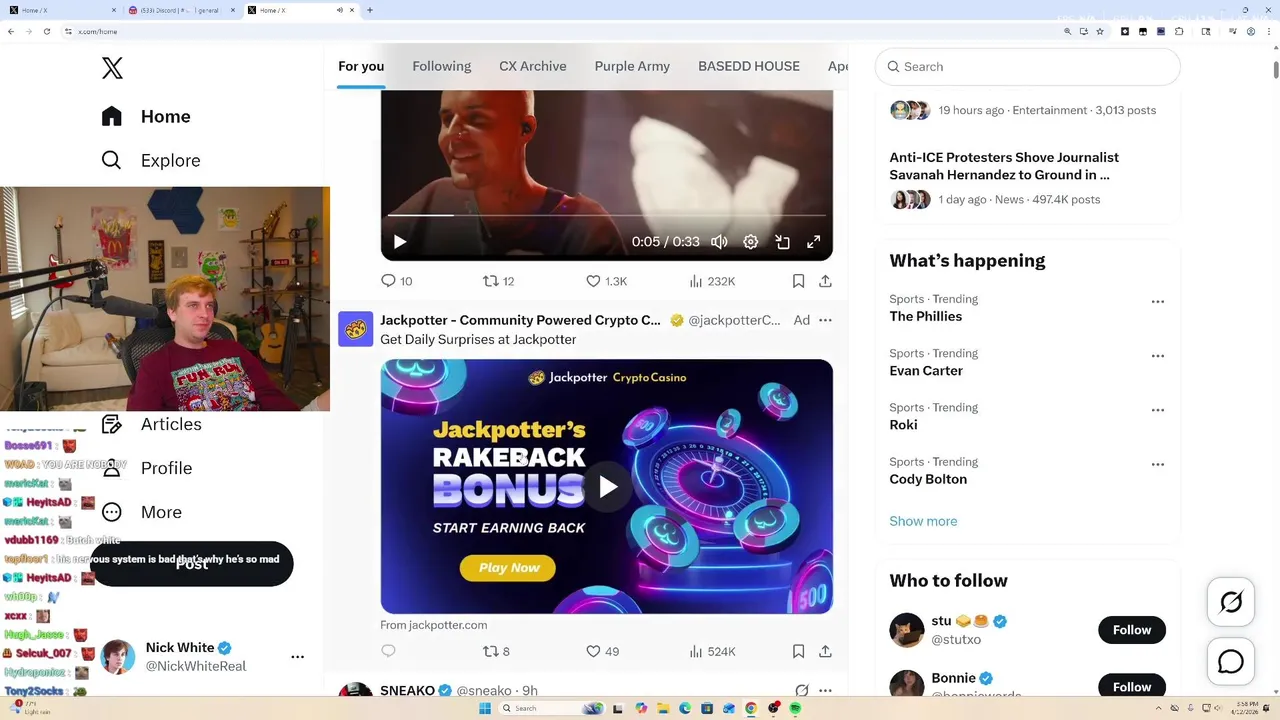Open stu profile avatar

907,630
